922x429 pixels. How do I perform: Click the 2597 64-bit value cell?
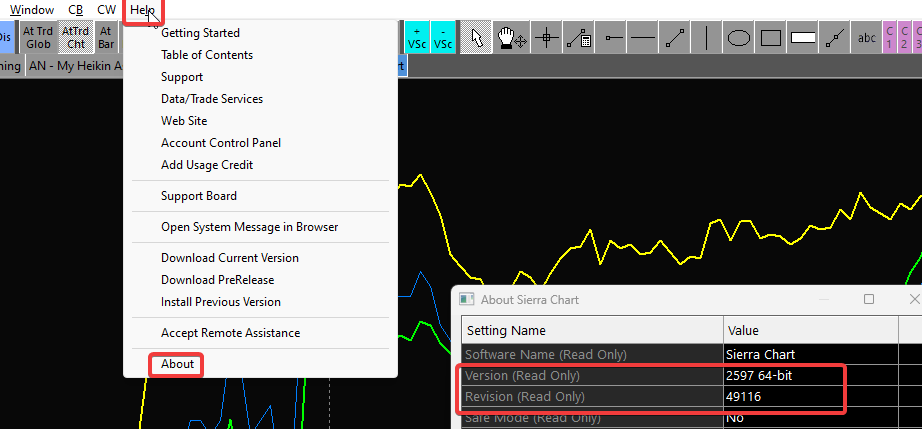(x=811, y=376)
